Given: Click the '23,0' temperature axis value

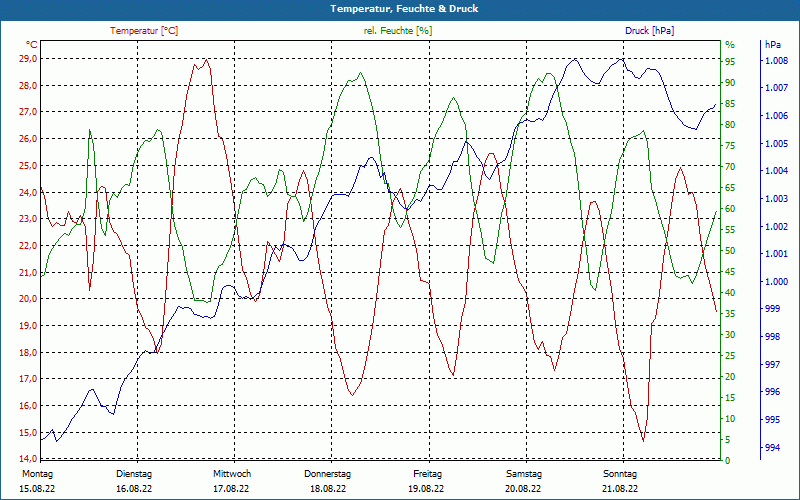Looking at the screenshot, I should pyautogui.click(x=28, y=219).
